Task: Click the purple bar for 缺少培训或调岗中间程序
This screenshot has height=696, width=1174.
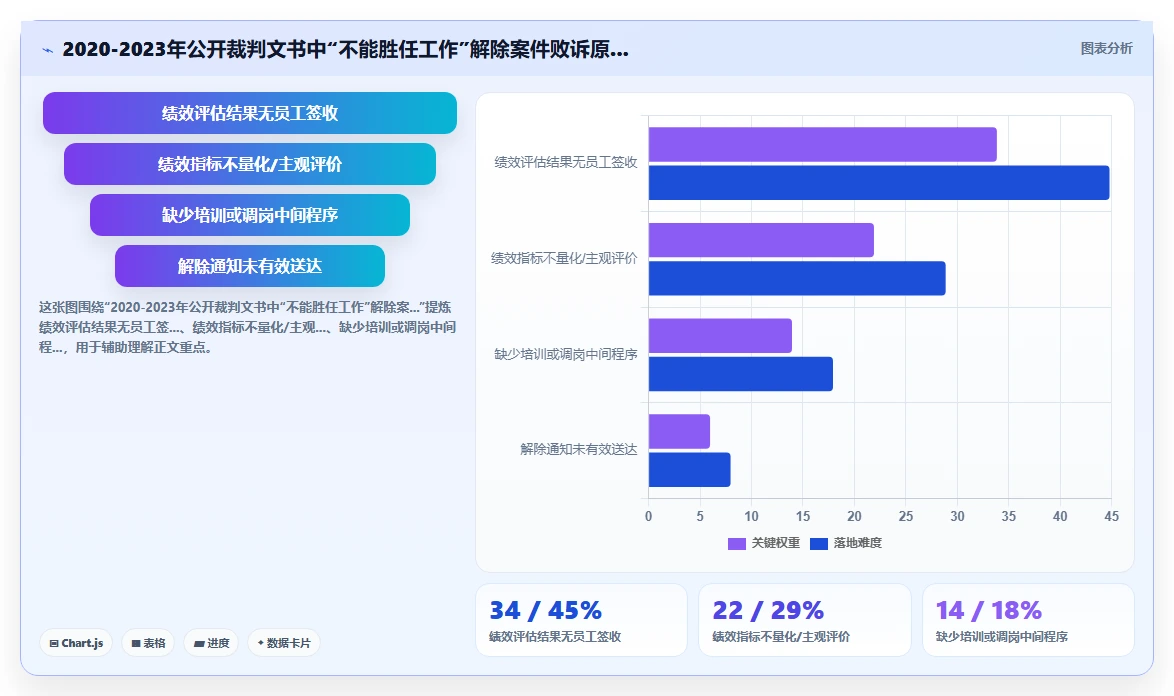Action: coord(720,336)
